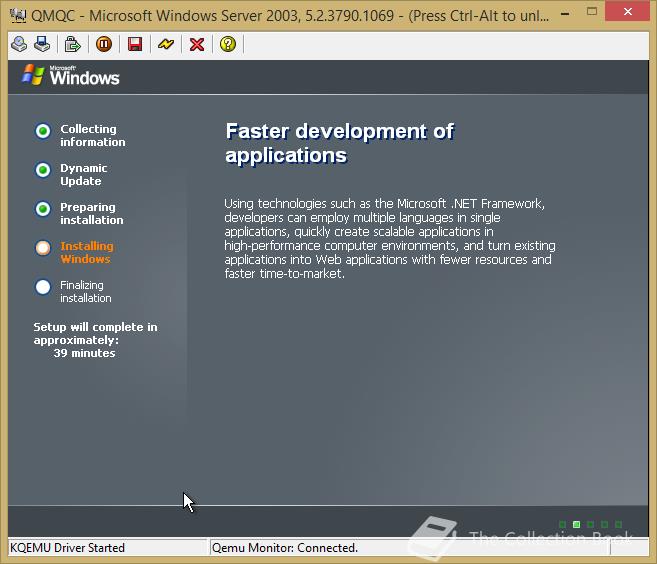Click the white bullet beside Finalizing installation
Screen dimensions: 657x564
[43, 287]
